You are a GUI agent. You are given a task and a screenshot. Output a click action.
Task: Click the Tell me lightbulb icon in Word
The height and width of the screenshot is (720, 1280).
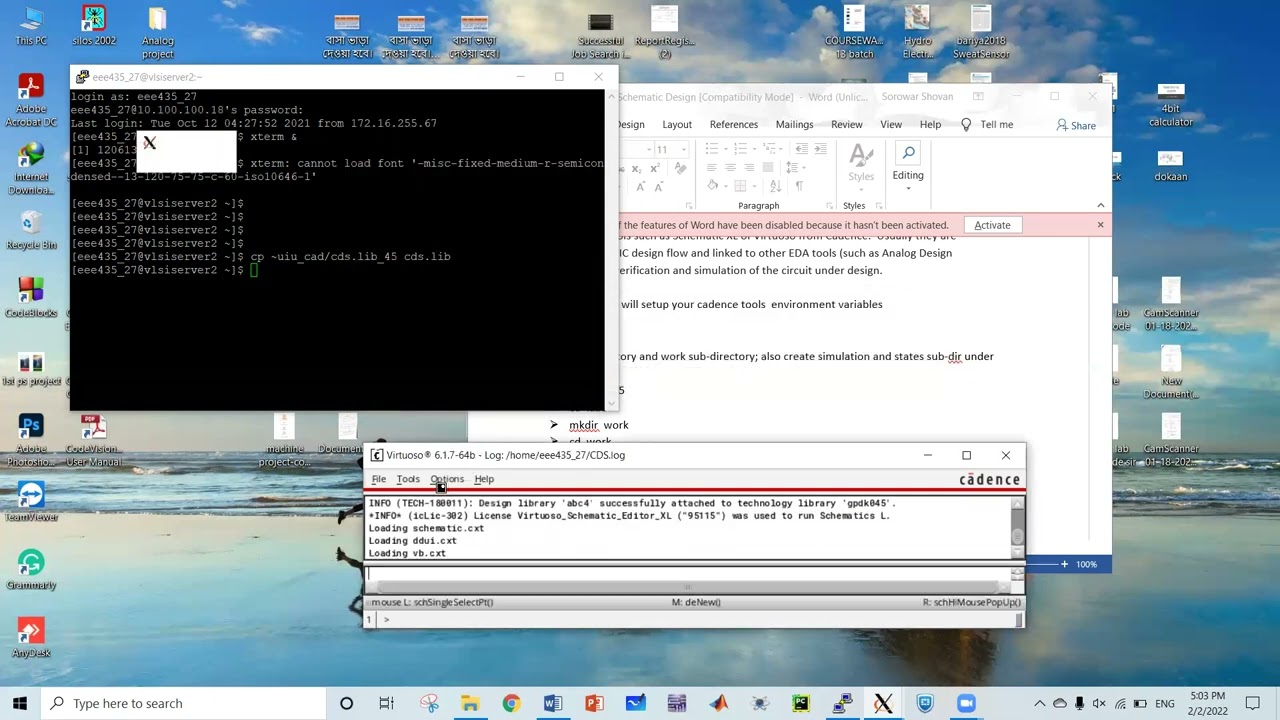966,124
